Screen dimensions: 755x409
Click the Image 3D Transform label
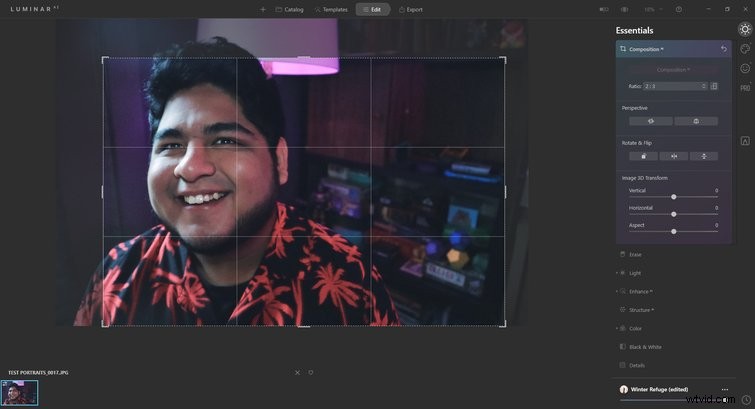point(644,178)
